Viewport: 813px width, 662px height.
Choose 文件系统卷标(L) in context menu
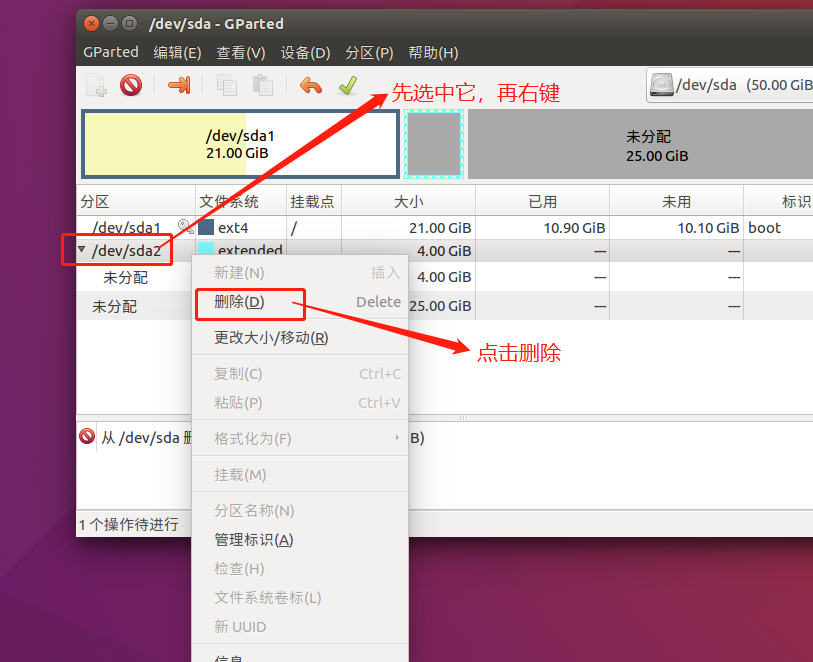click(300, 598)
